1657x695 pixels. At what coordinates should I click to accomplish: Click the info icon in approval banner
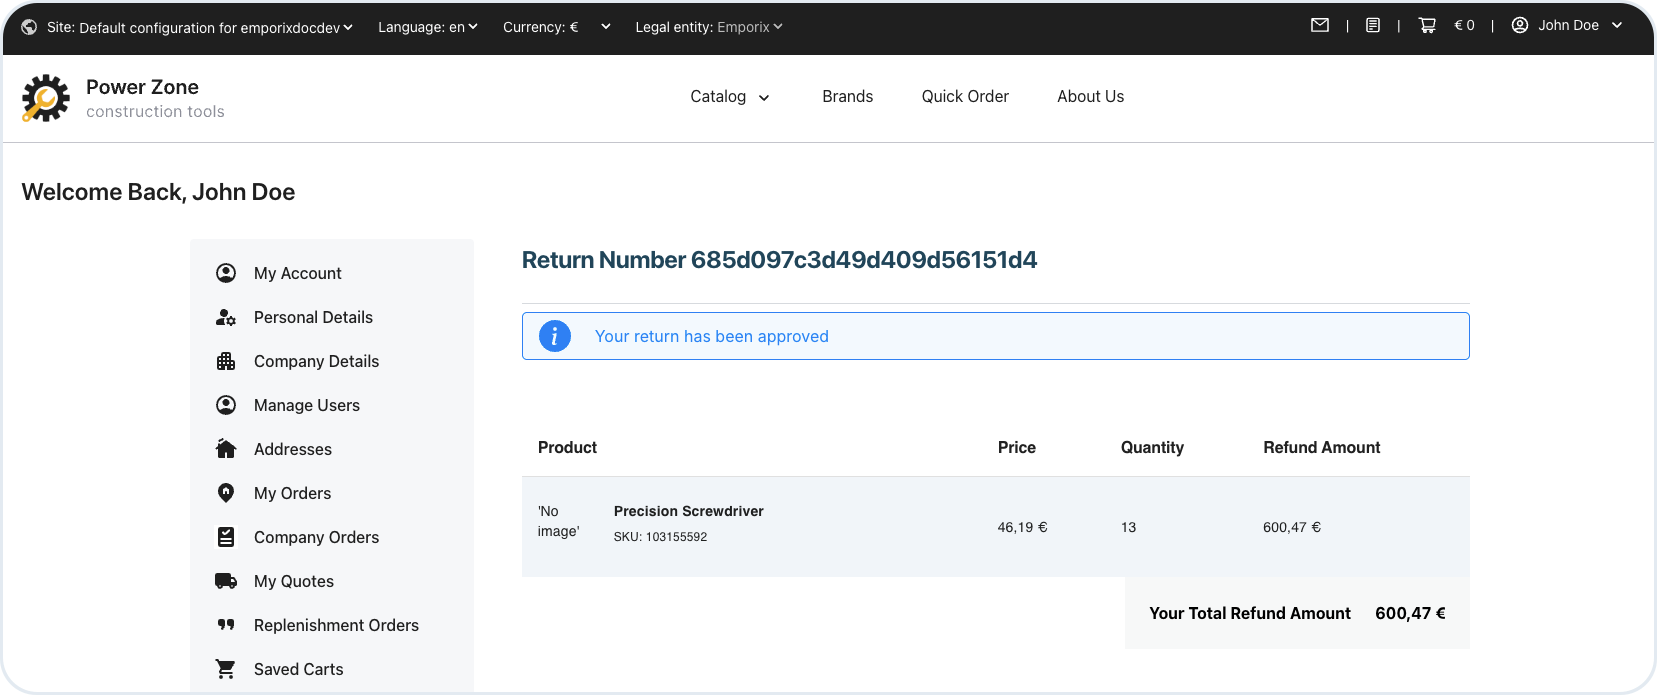[x=555, y=336]
